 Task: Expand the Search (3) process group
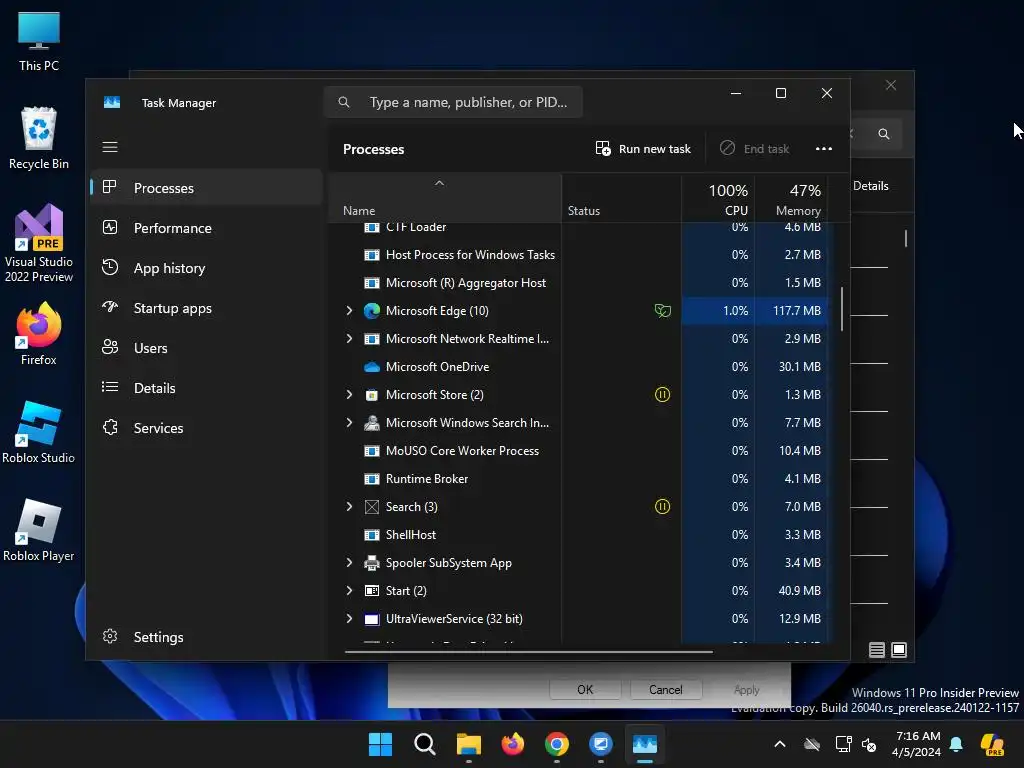[x=349, y=507]
